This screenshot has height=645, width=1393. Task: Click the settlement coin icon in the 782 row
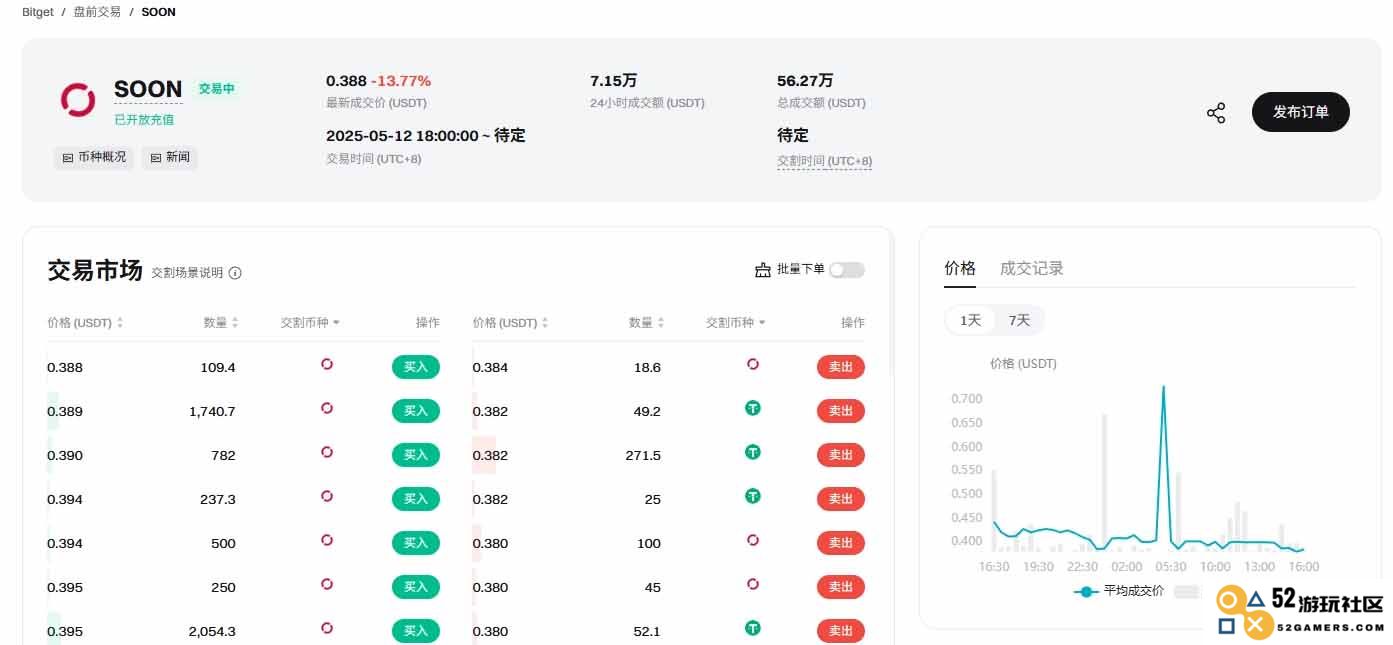(x=327, y=452)
